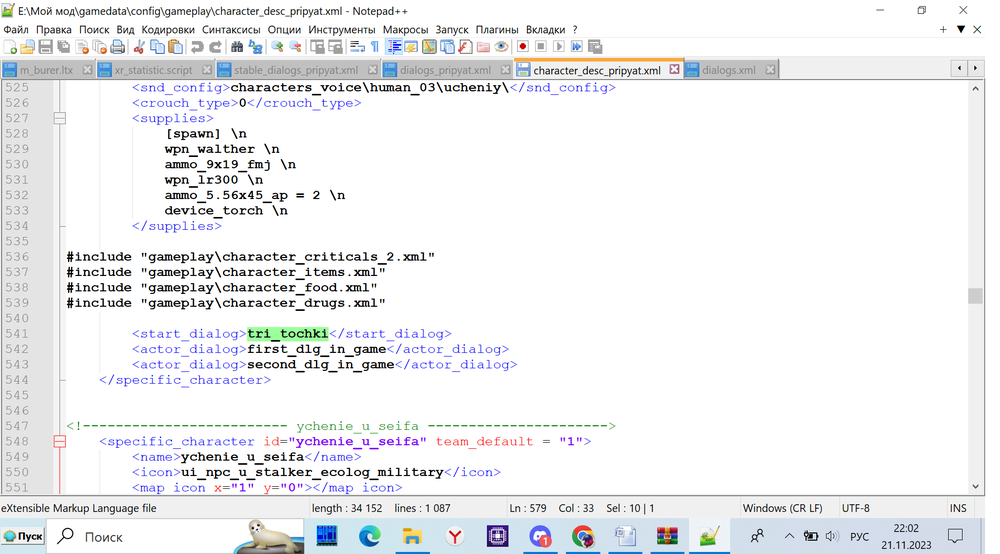Toggle the show all characters pilcrow icon
Image resolution: width=1000 pixels, height=554 pixels.
click(375, 47)
